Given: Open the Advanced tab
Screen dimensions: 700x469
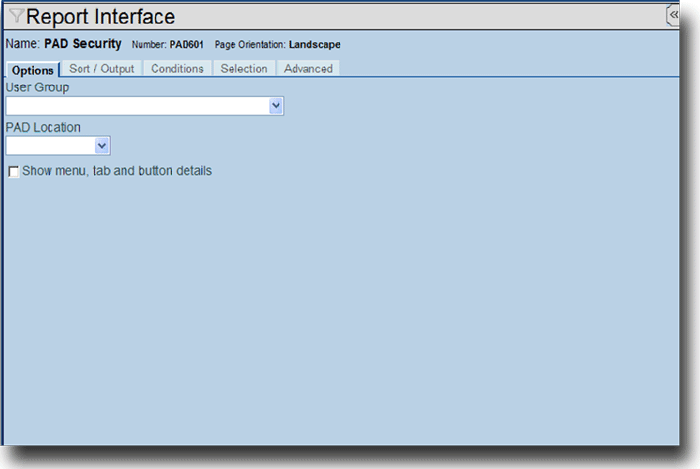Looking at the screenshot, I should tap(308, 69).
